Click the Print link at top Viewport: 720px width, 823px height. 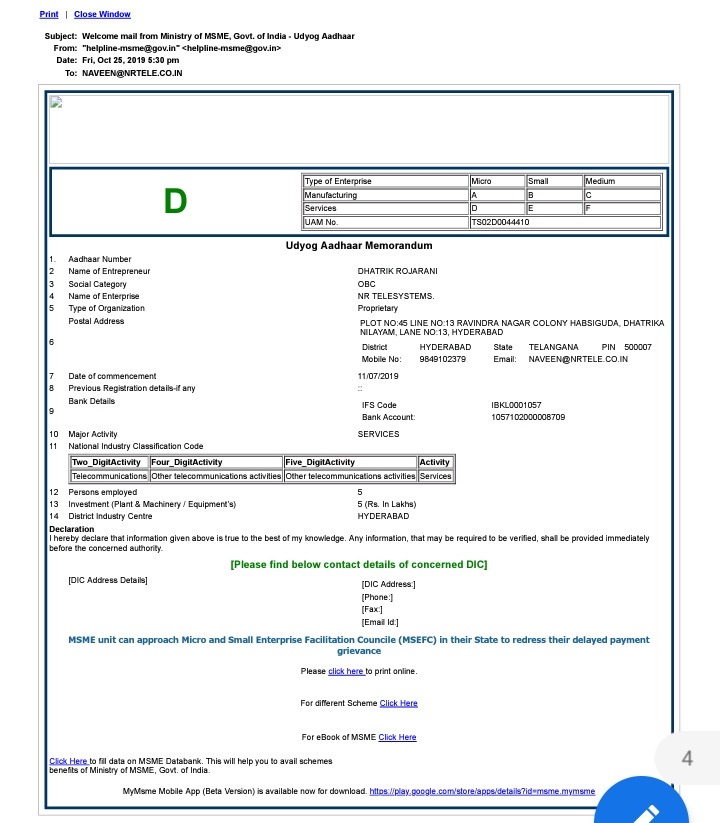click(x=48, y=15)
